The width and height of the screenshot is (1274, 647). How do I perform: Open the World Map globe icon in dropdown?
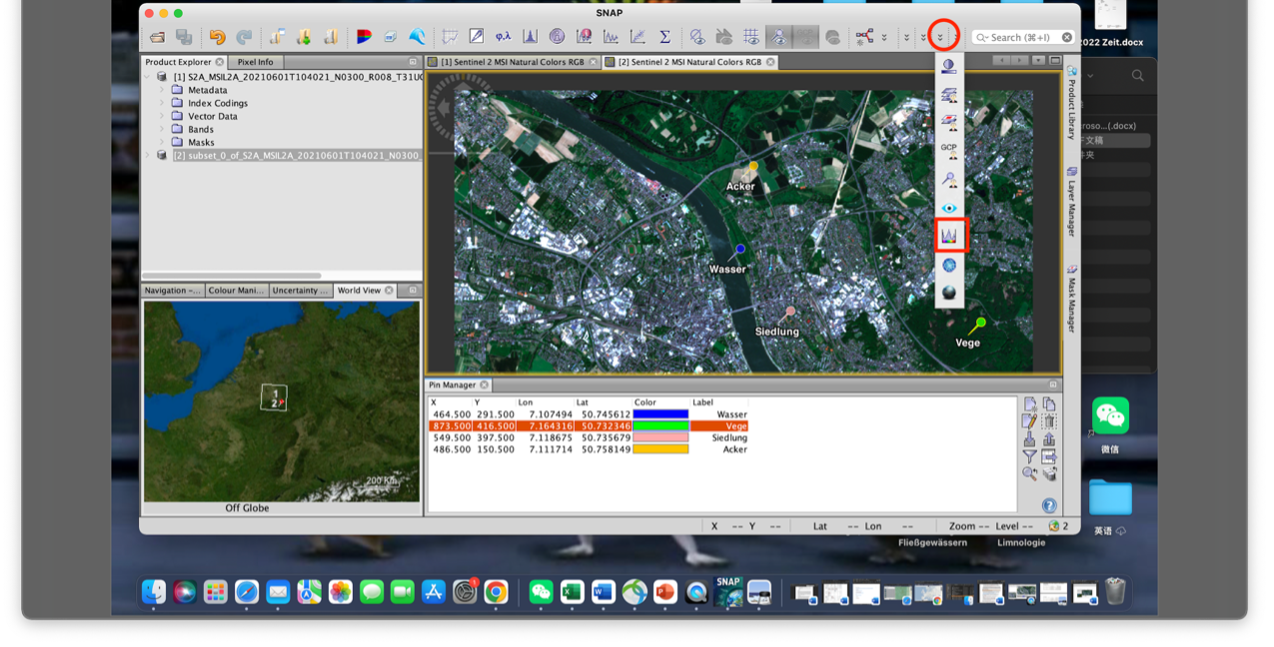click(x=949, y=265)
